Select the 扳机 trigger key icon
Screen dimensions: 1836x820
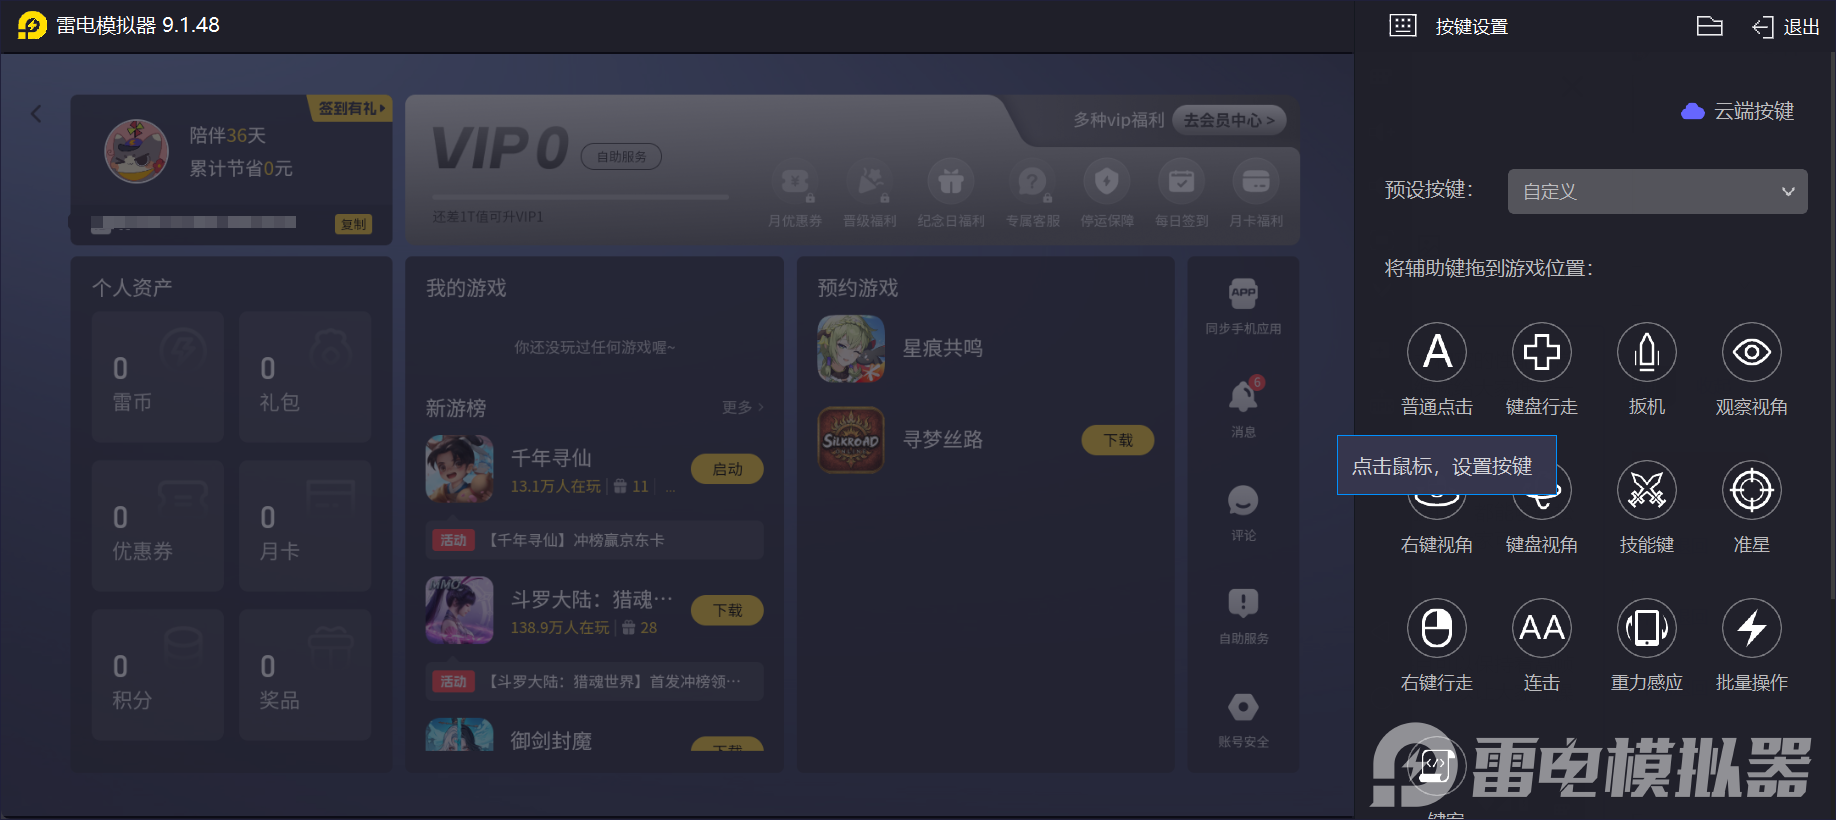[1647, 352]
